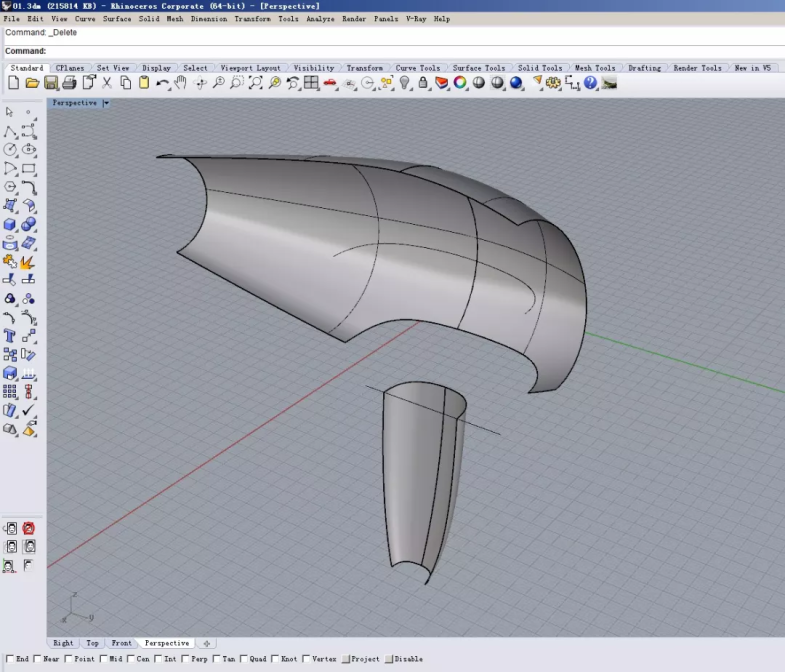Screen dimensions: 785x672
Task: Click the Box solid tool
Action: (x=10, y=224)
